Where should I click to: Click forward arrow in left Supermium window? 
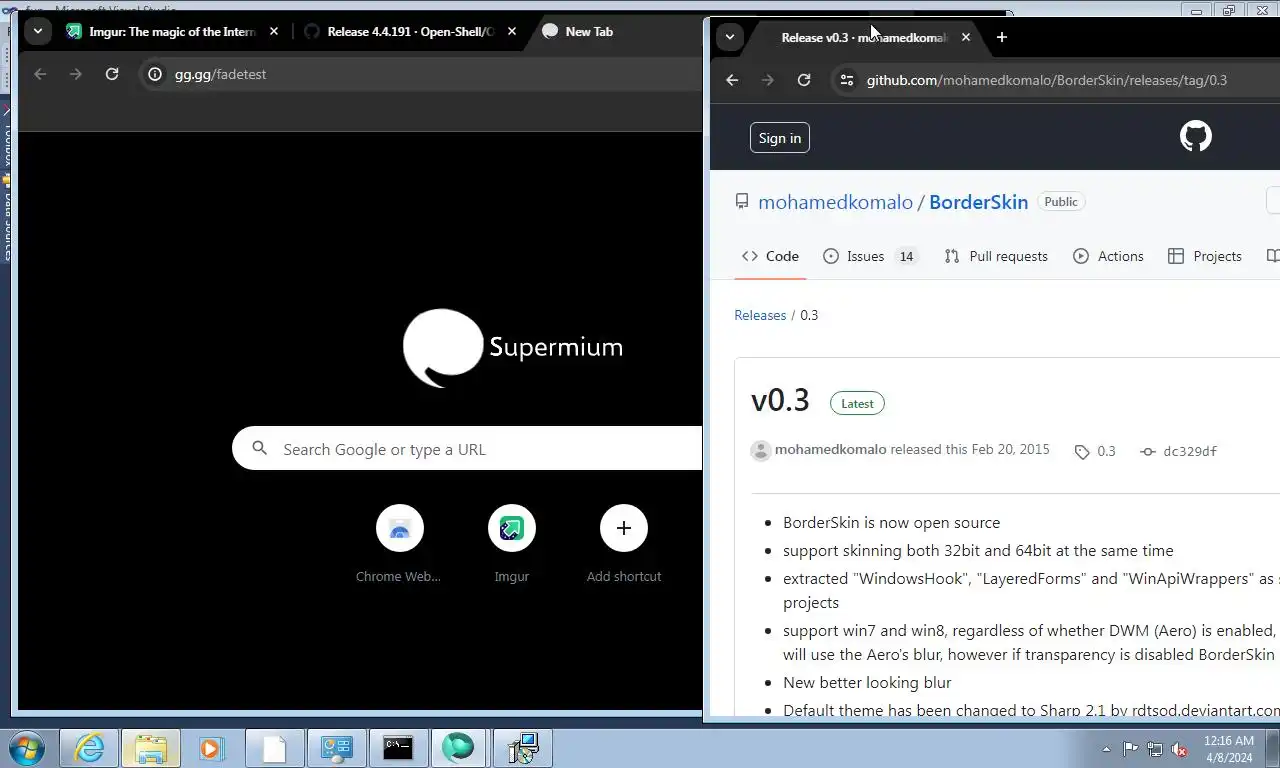click(x=76, y=74)
